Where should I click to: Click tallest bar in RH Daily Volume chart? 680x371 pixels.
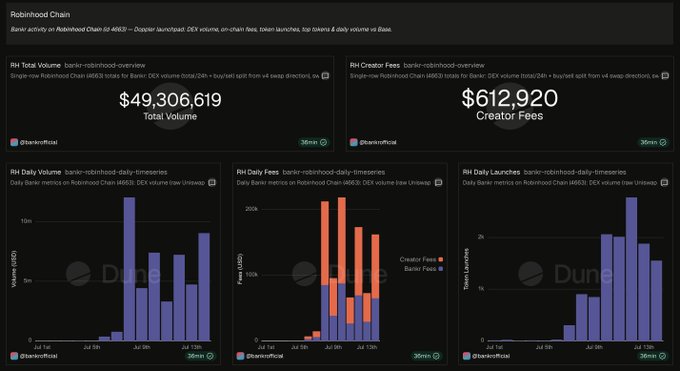(x=129, y=269)
